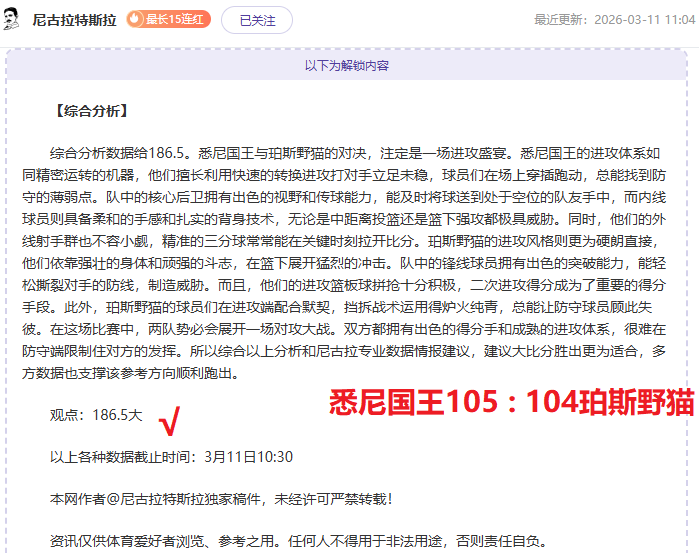699x553 pixels.
Task: Open the 尼古拉特斯拉 author profile name
Action: (74, 20)
